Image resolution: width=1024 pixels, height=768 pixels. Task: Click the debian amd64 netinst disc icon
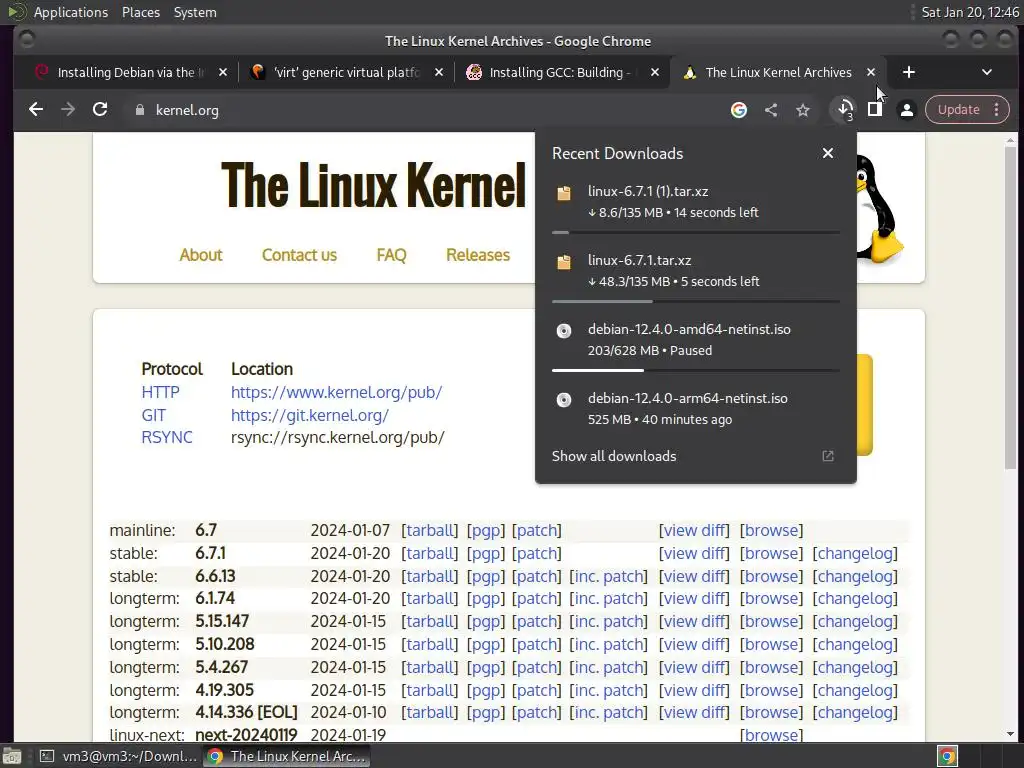(x=564, y=331)
